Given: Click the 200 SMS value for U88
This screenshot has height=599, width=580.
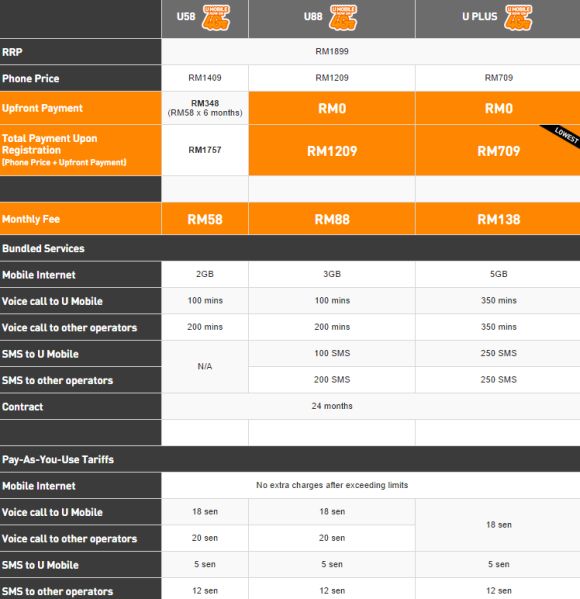Looking at the screenshot, I should 332,379.
